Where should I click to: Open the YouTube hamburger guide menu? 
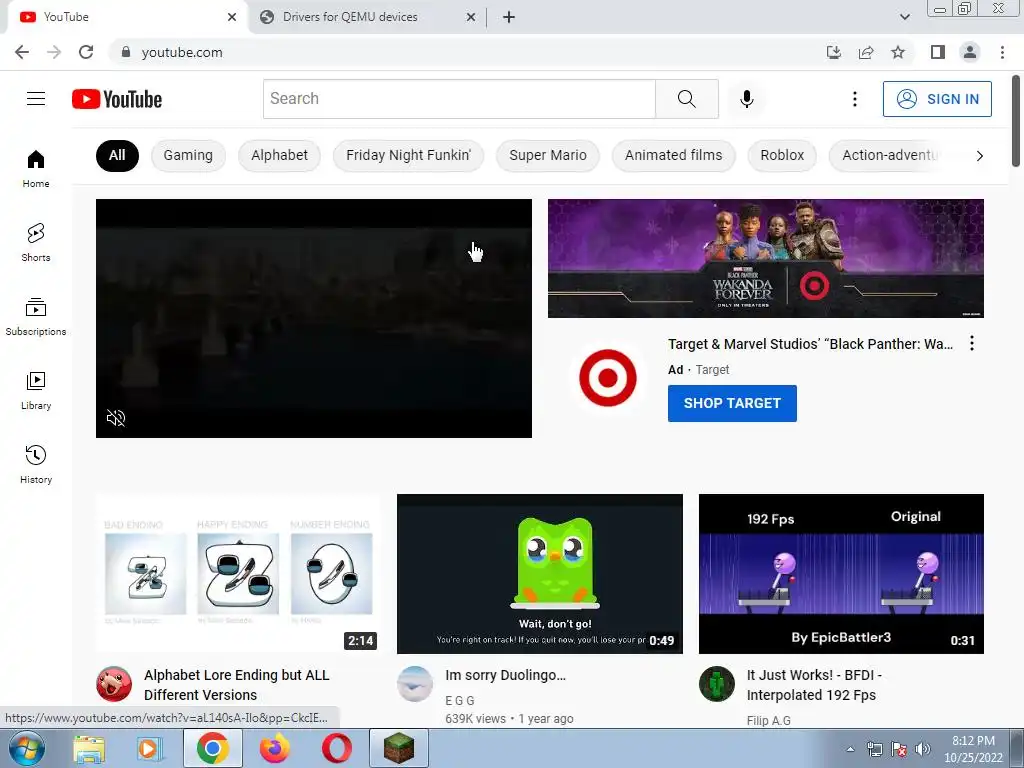tap(36, 99)
